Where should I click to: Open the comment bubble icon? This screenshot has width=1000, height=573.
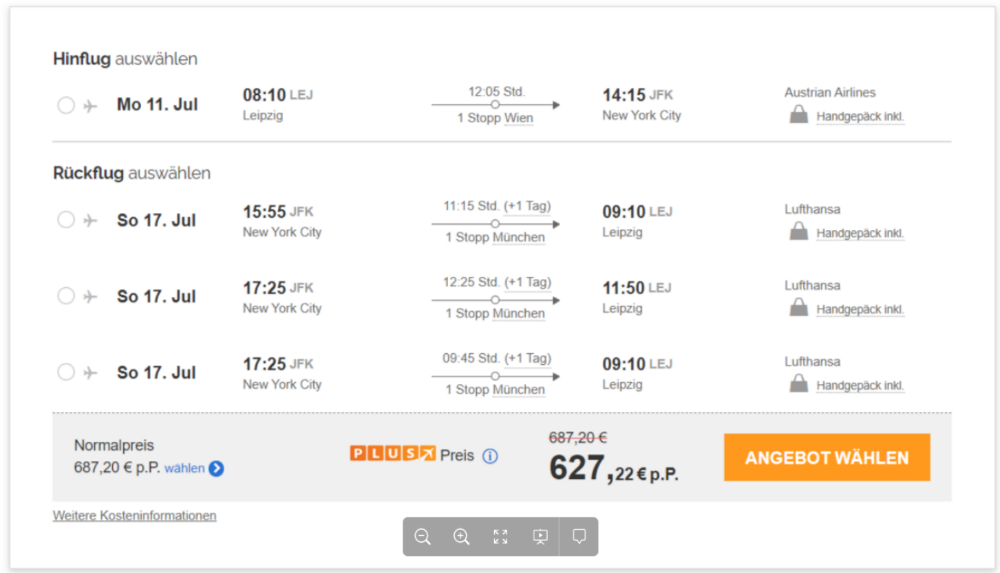579,536
